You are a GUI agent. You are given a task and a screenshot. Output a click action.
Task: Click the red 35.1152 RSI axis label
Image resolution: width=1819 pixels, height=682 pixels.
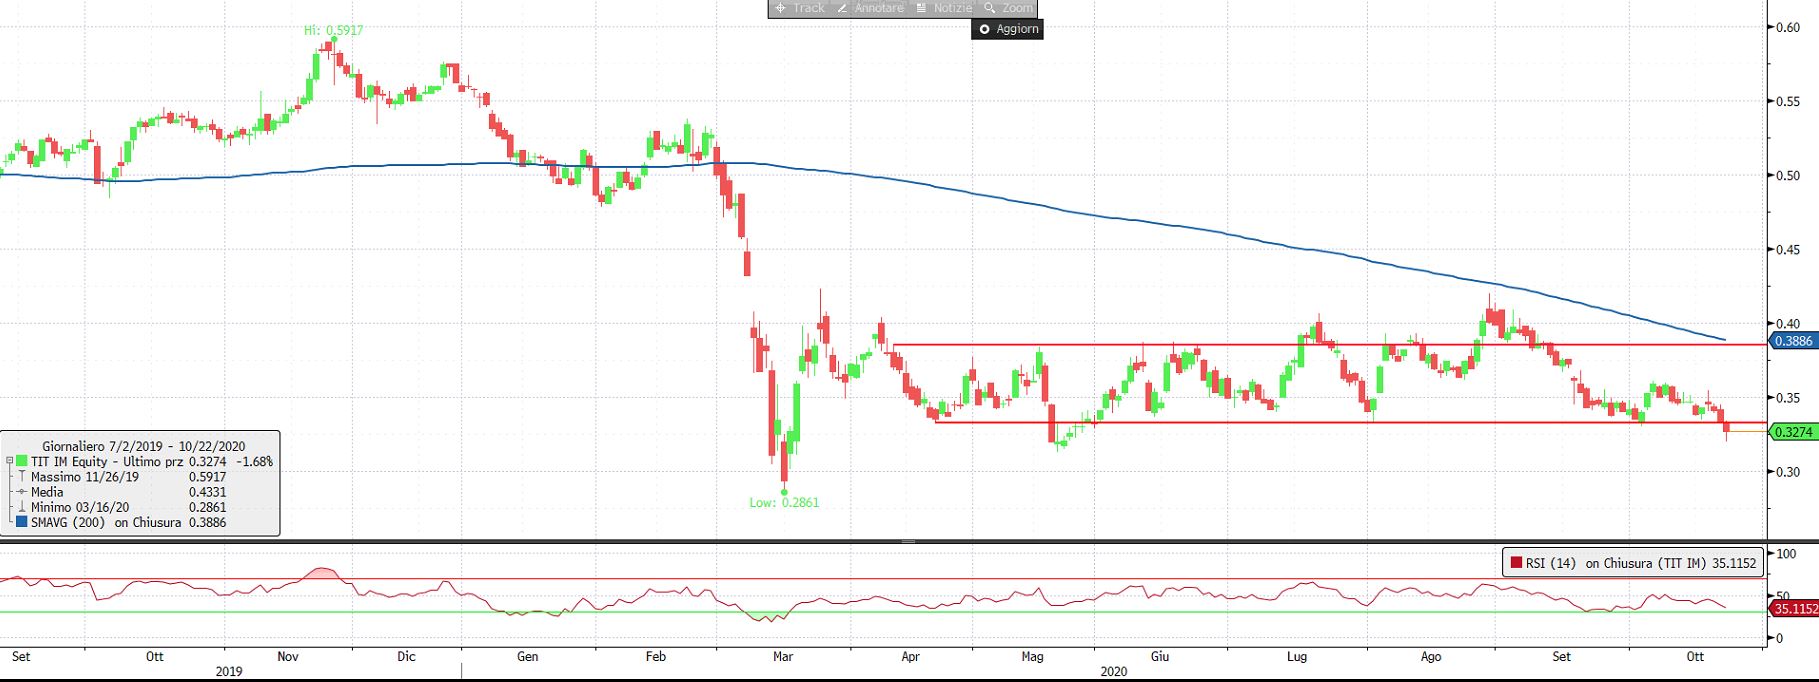click(x=1792, y=608)
